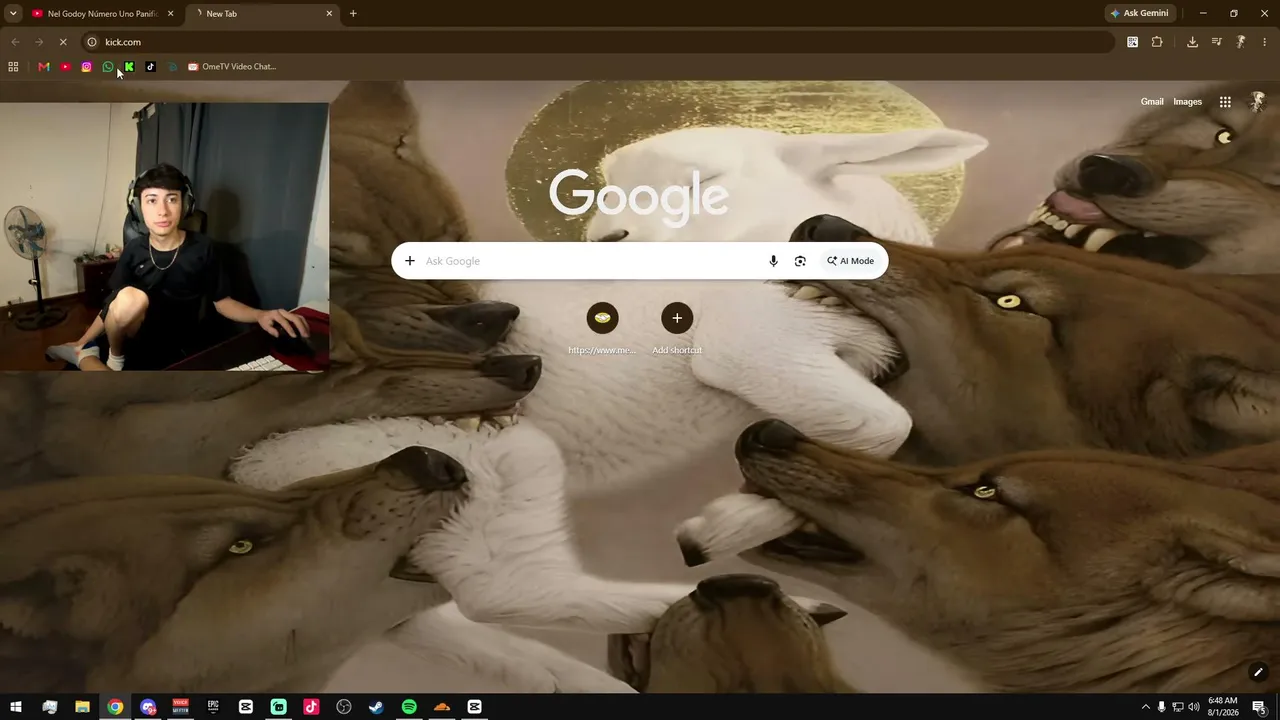This screenshot has height=720, width=1280.
Task: Open the Chrome profile avatar in toolbar
Action: coord(1241,42)
